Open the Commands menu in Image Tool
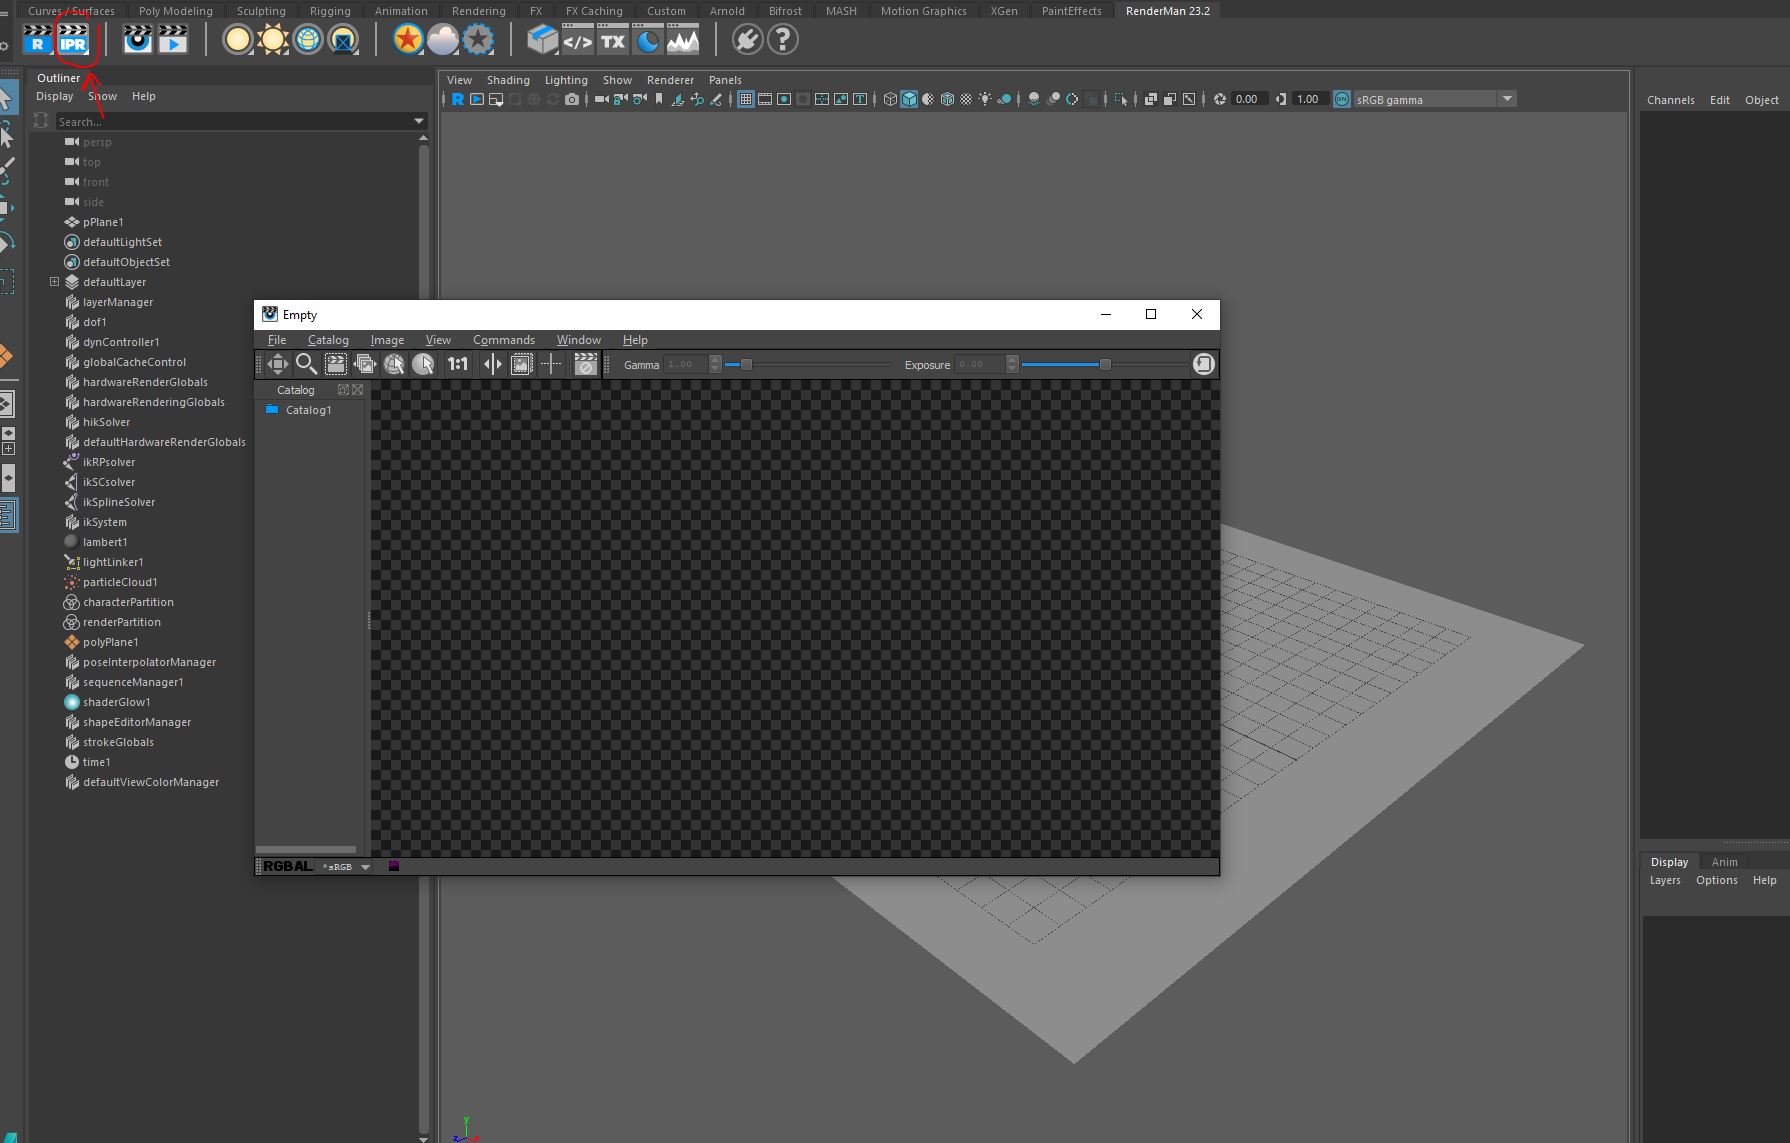Screen dimensions: 1790x1143 (x=503, y=340)
